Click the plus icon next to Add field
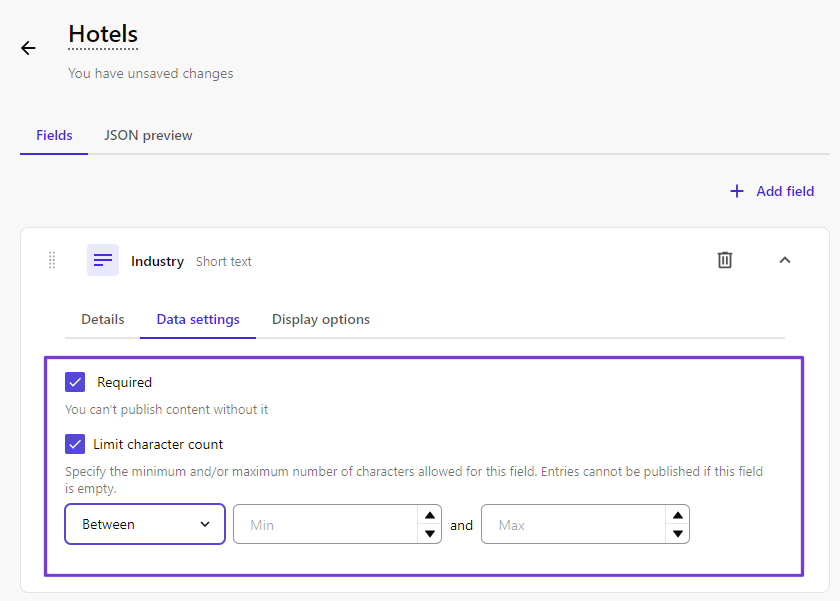Screen dimensions: 840x601 (737, 191)
